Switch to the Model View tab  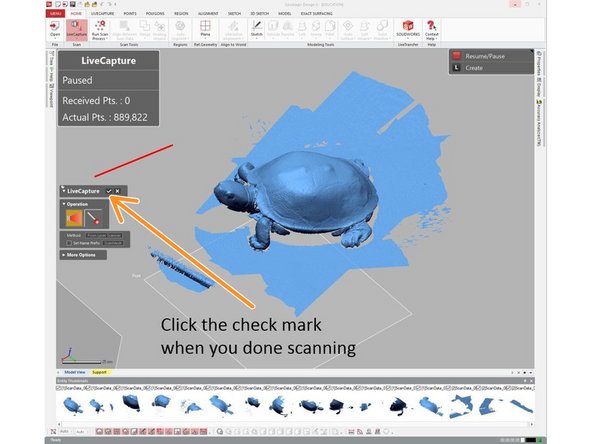75,372
